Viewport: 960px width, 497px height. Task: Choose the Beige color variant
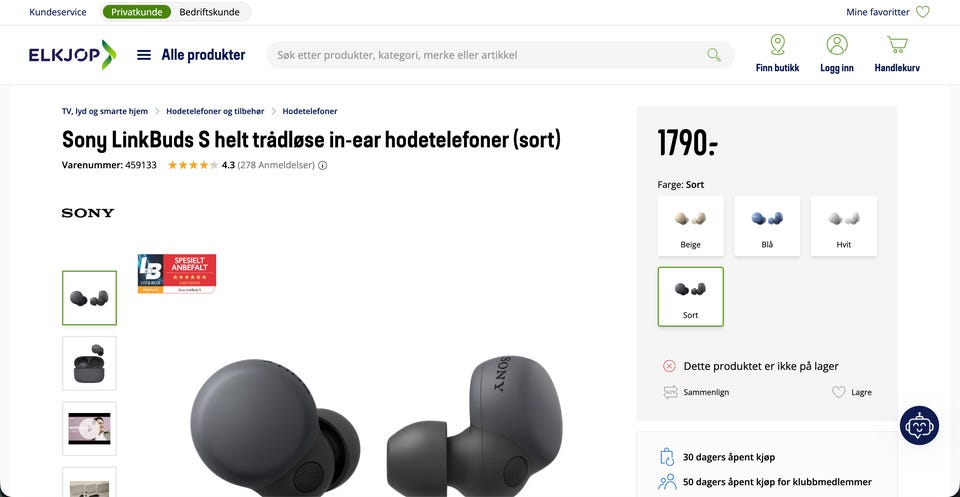[x=691, y=226]
